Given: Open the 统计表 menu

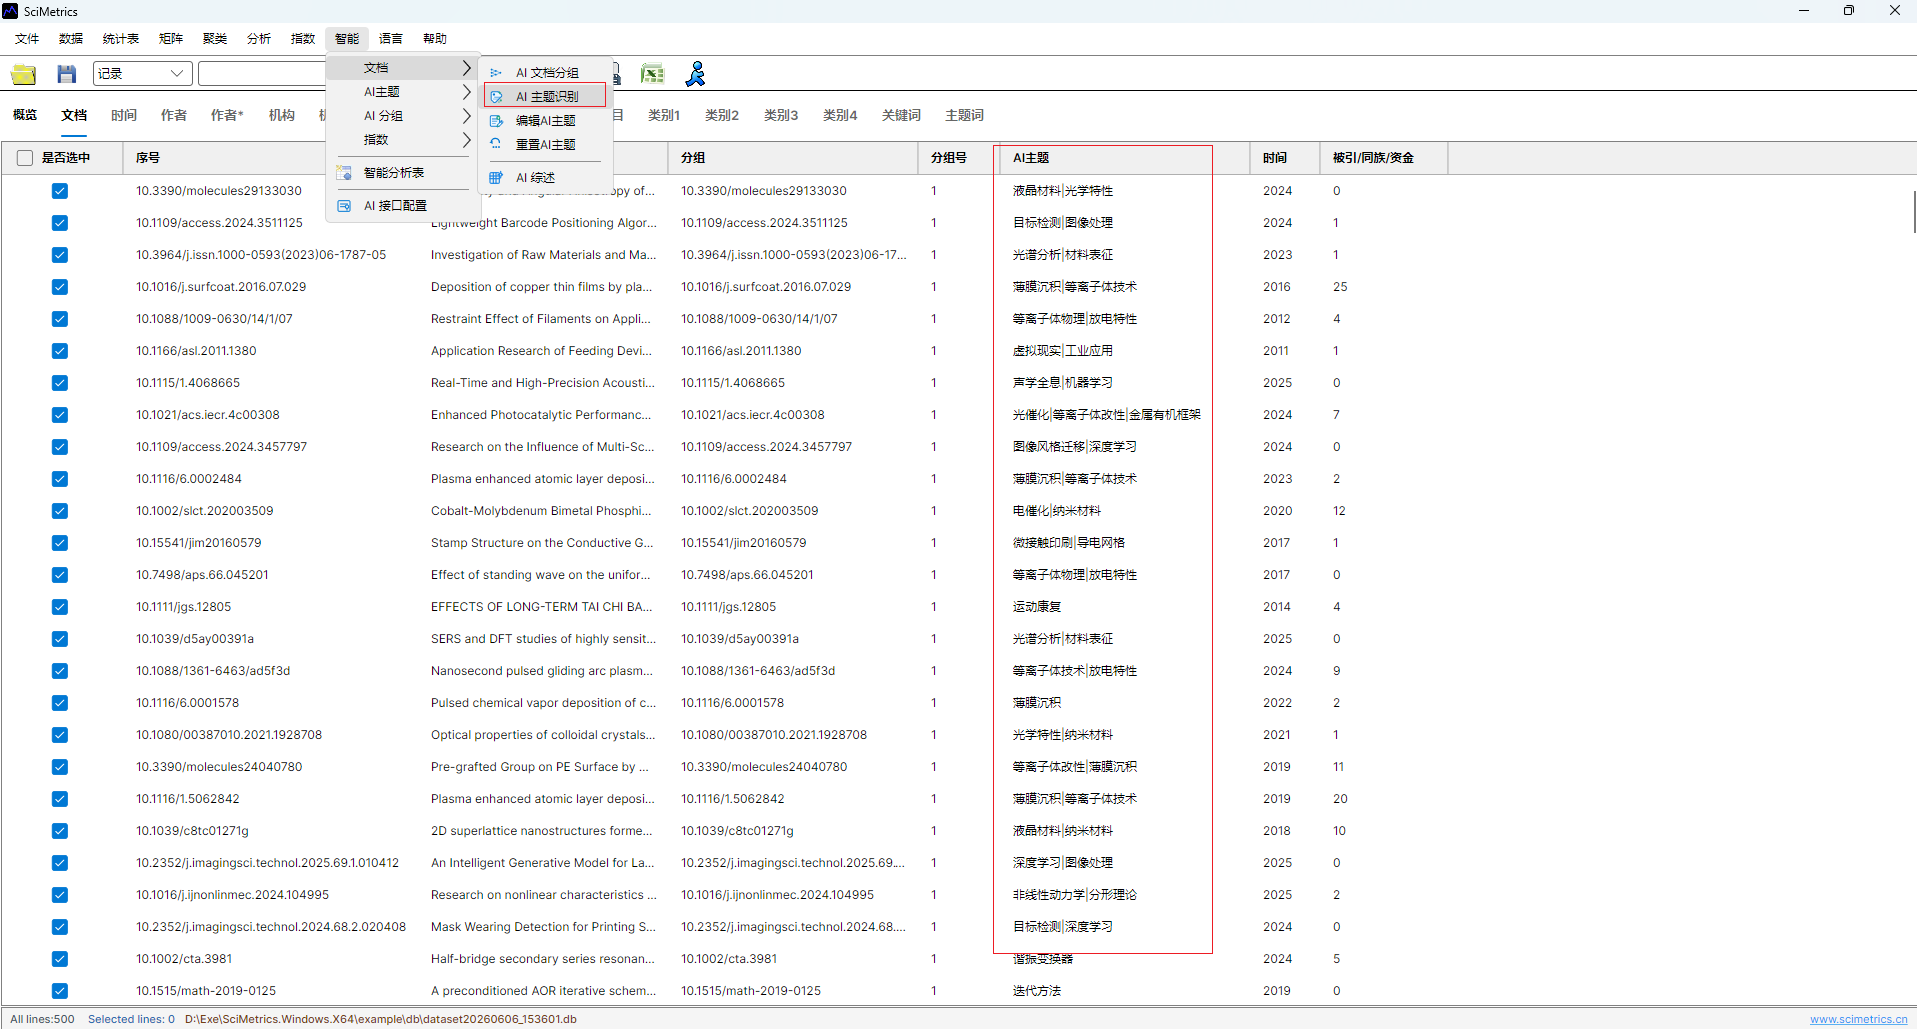Looking at the screenshot, I should click(x=121, y=39).
